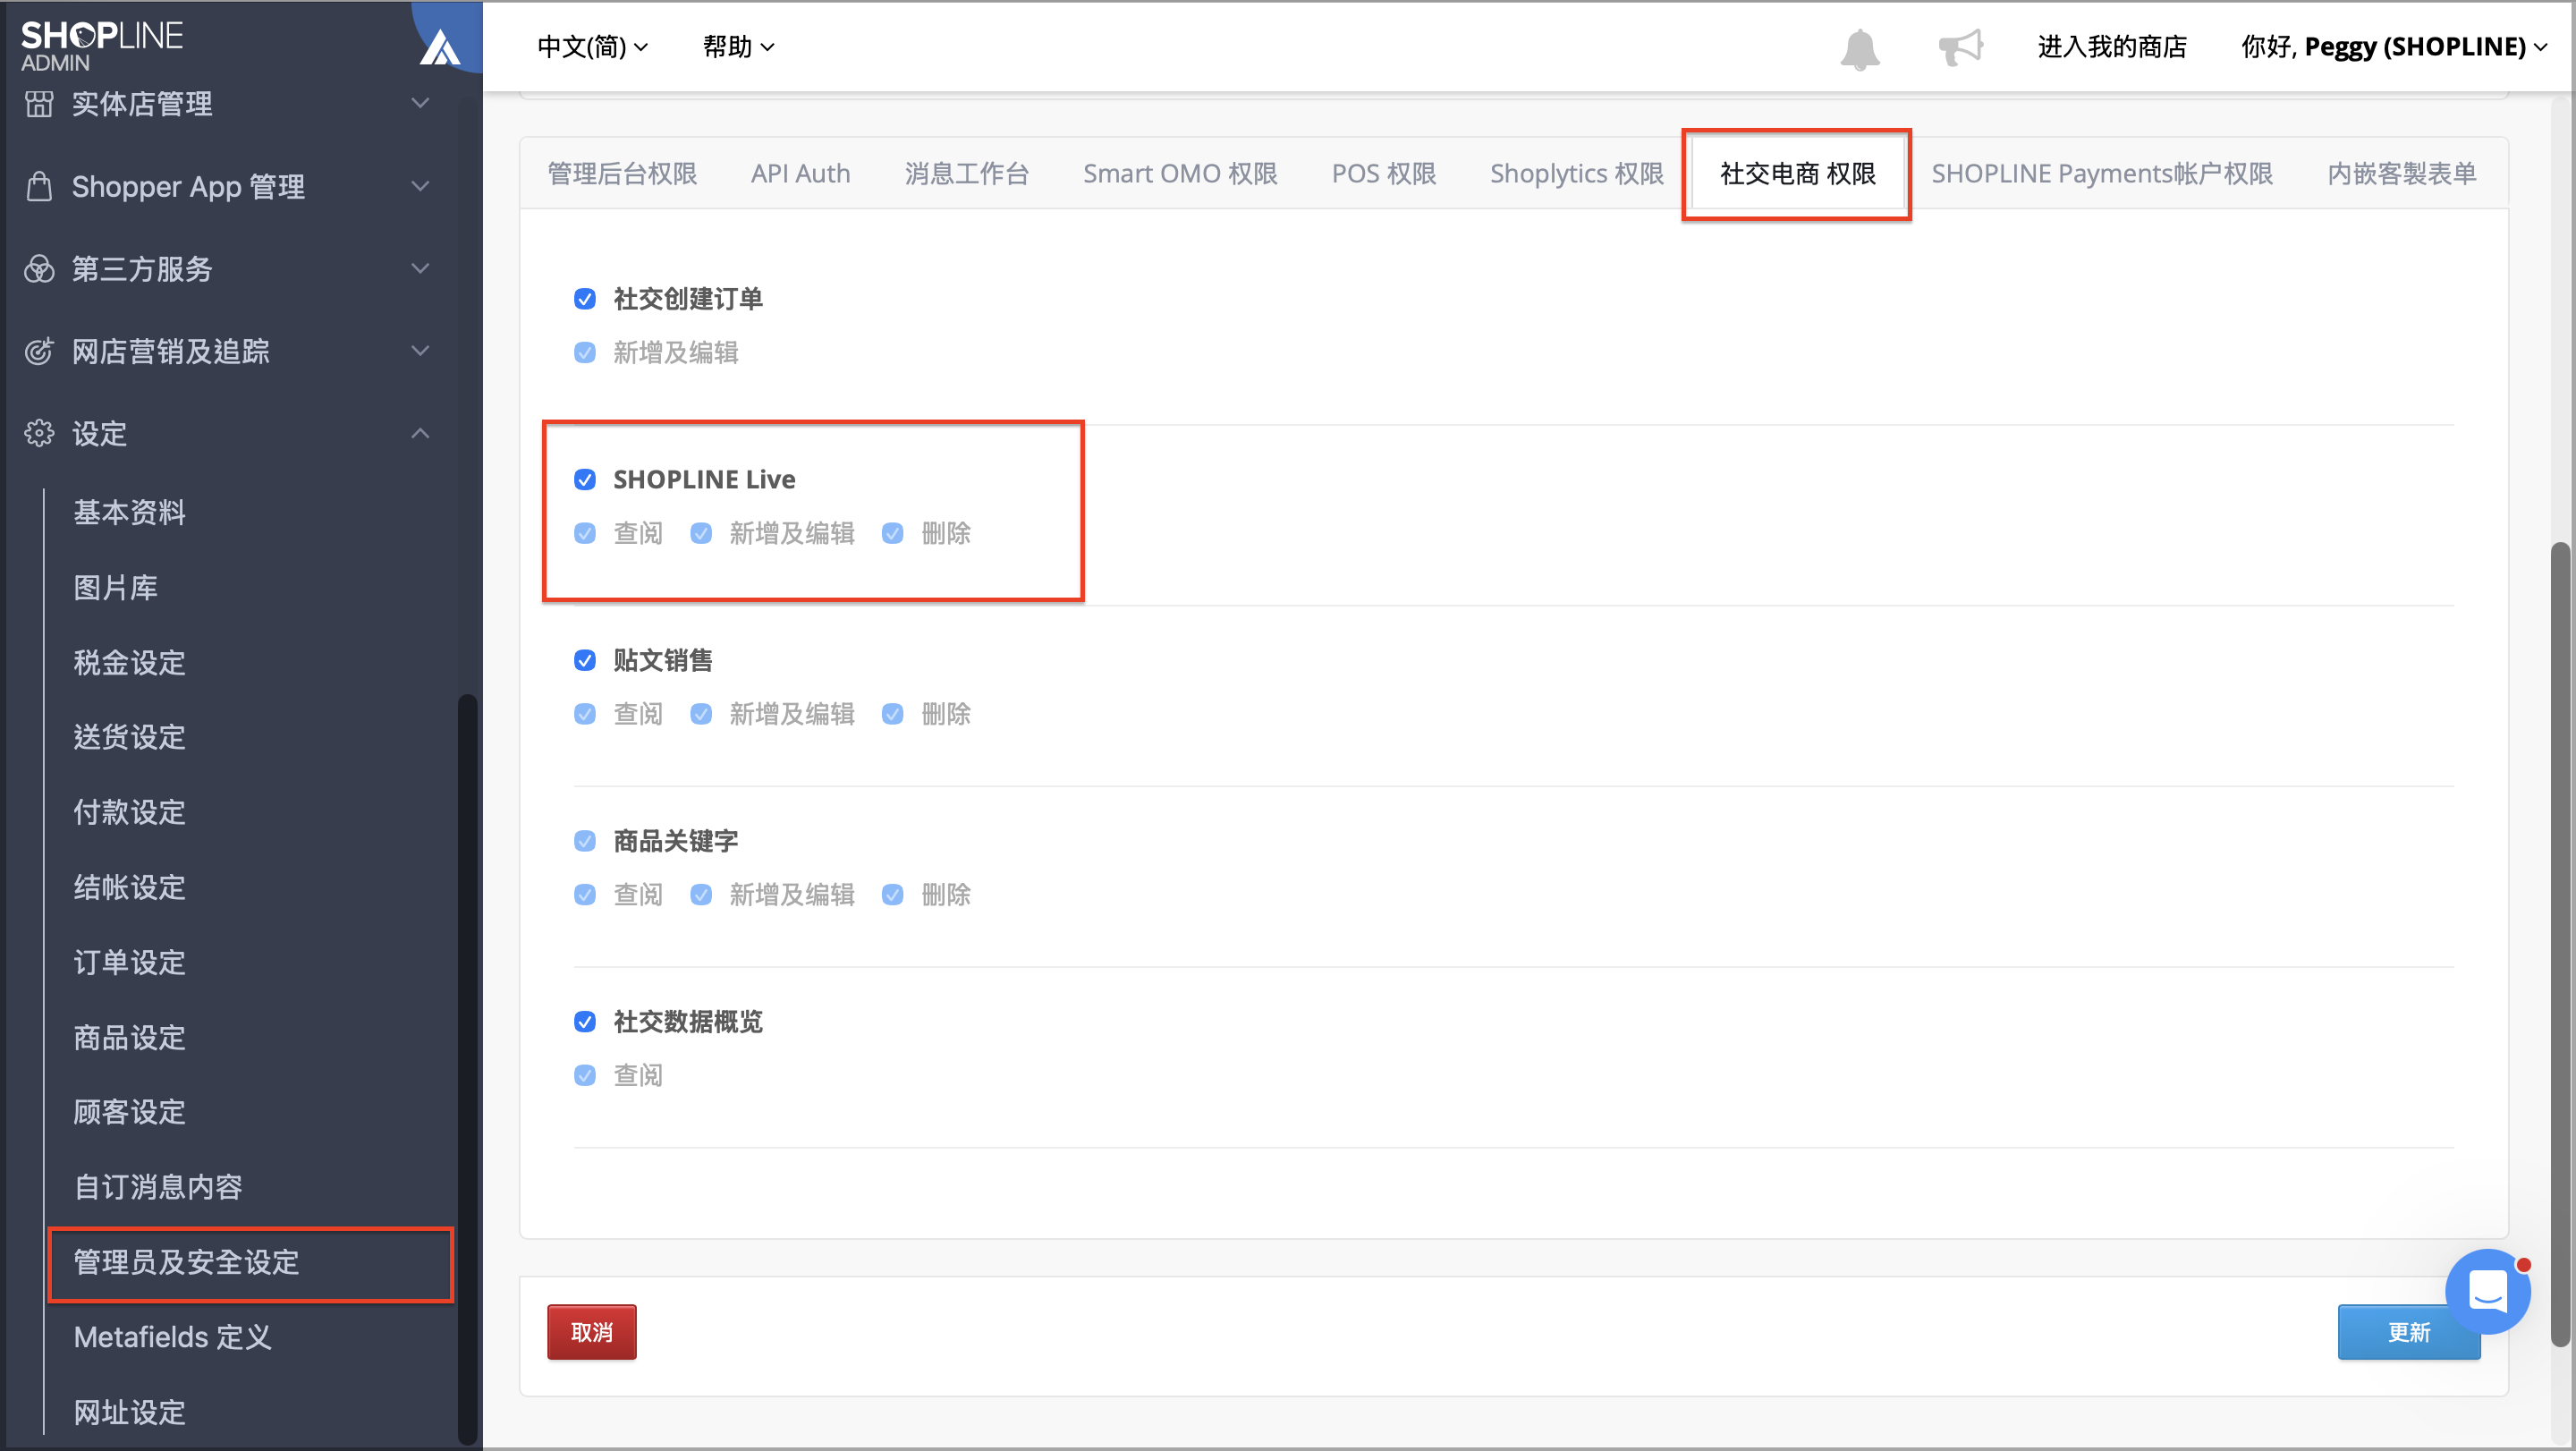
Task: Open 基本资料 in settings menu
Action: point(129,512)
